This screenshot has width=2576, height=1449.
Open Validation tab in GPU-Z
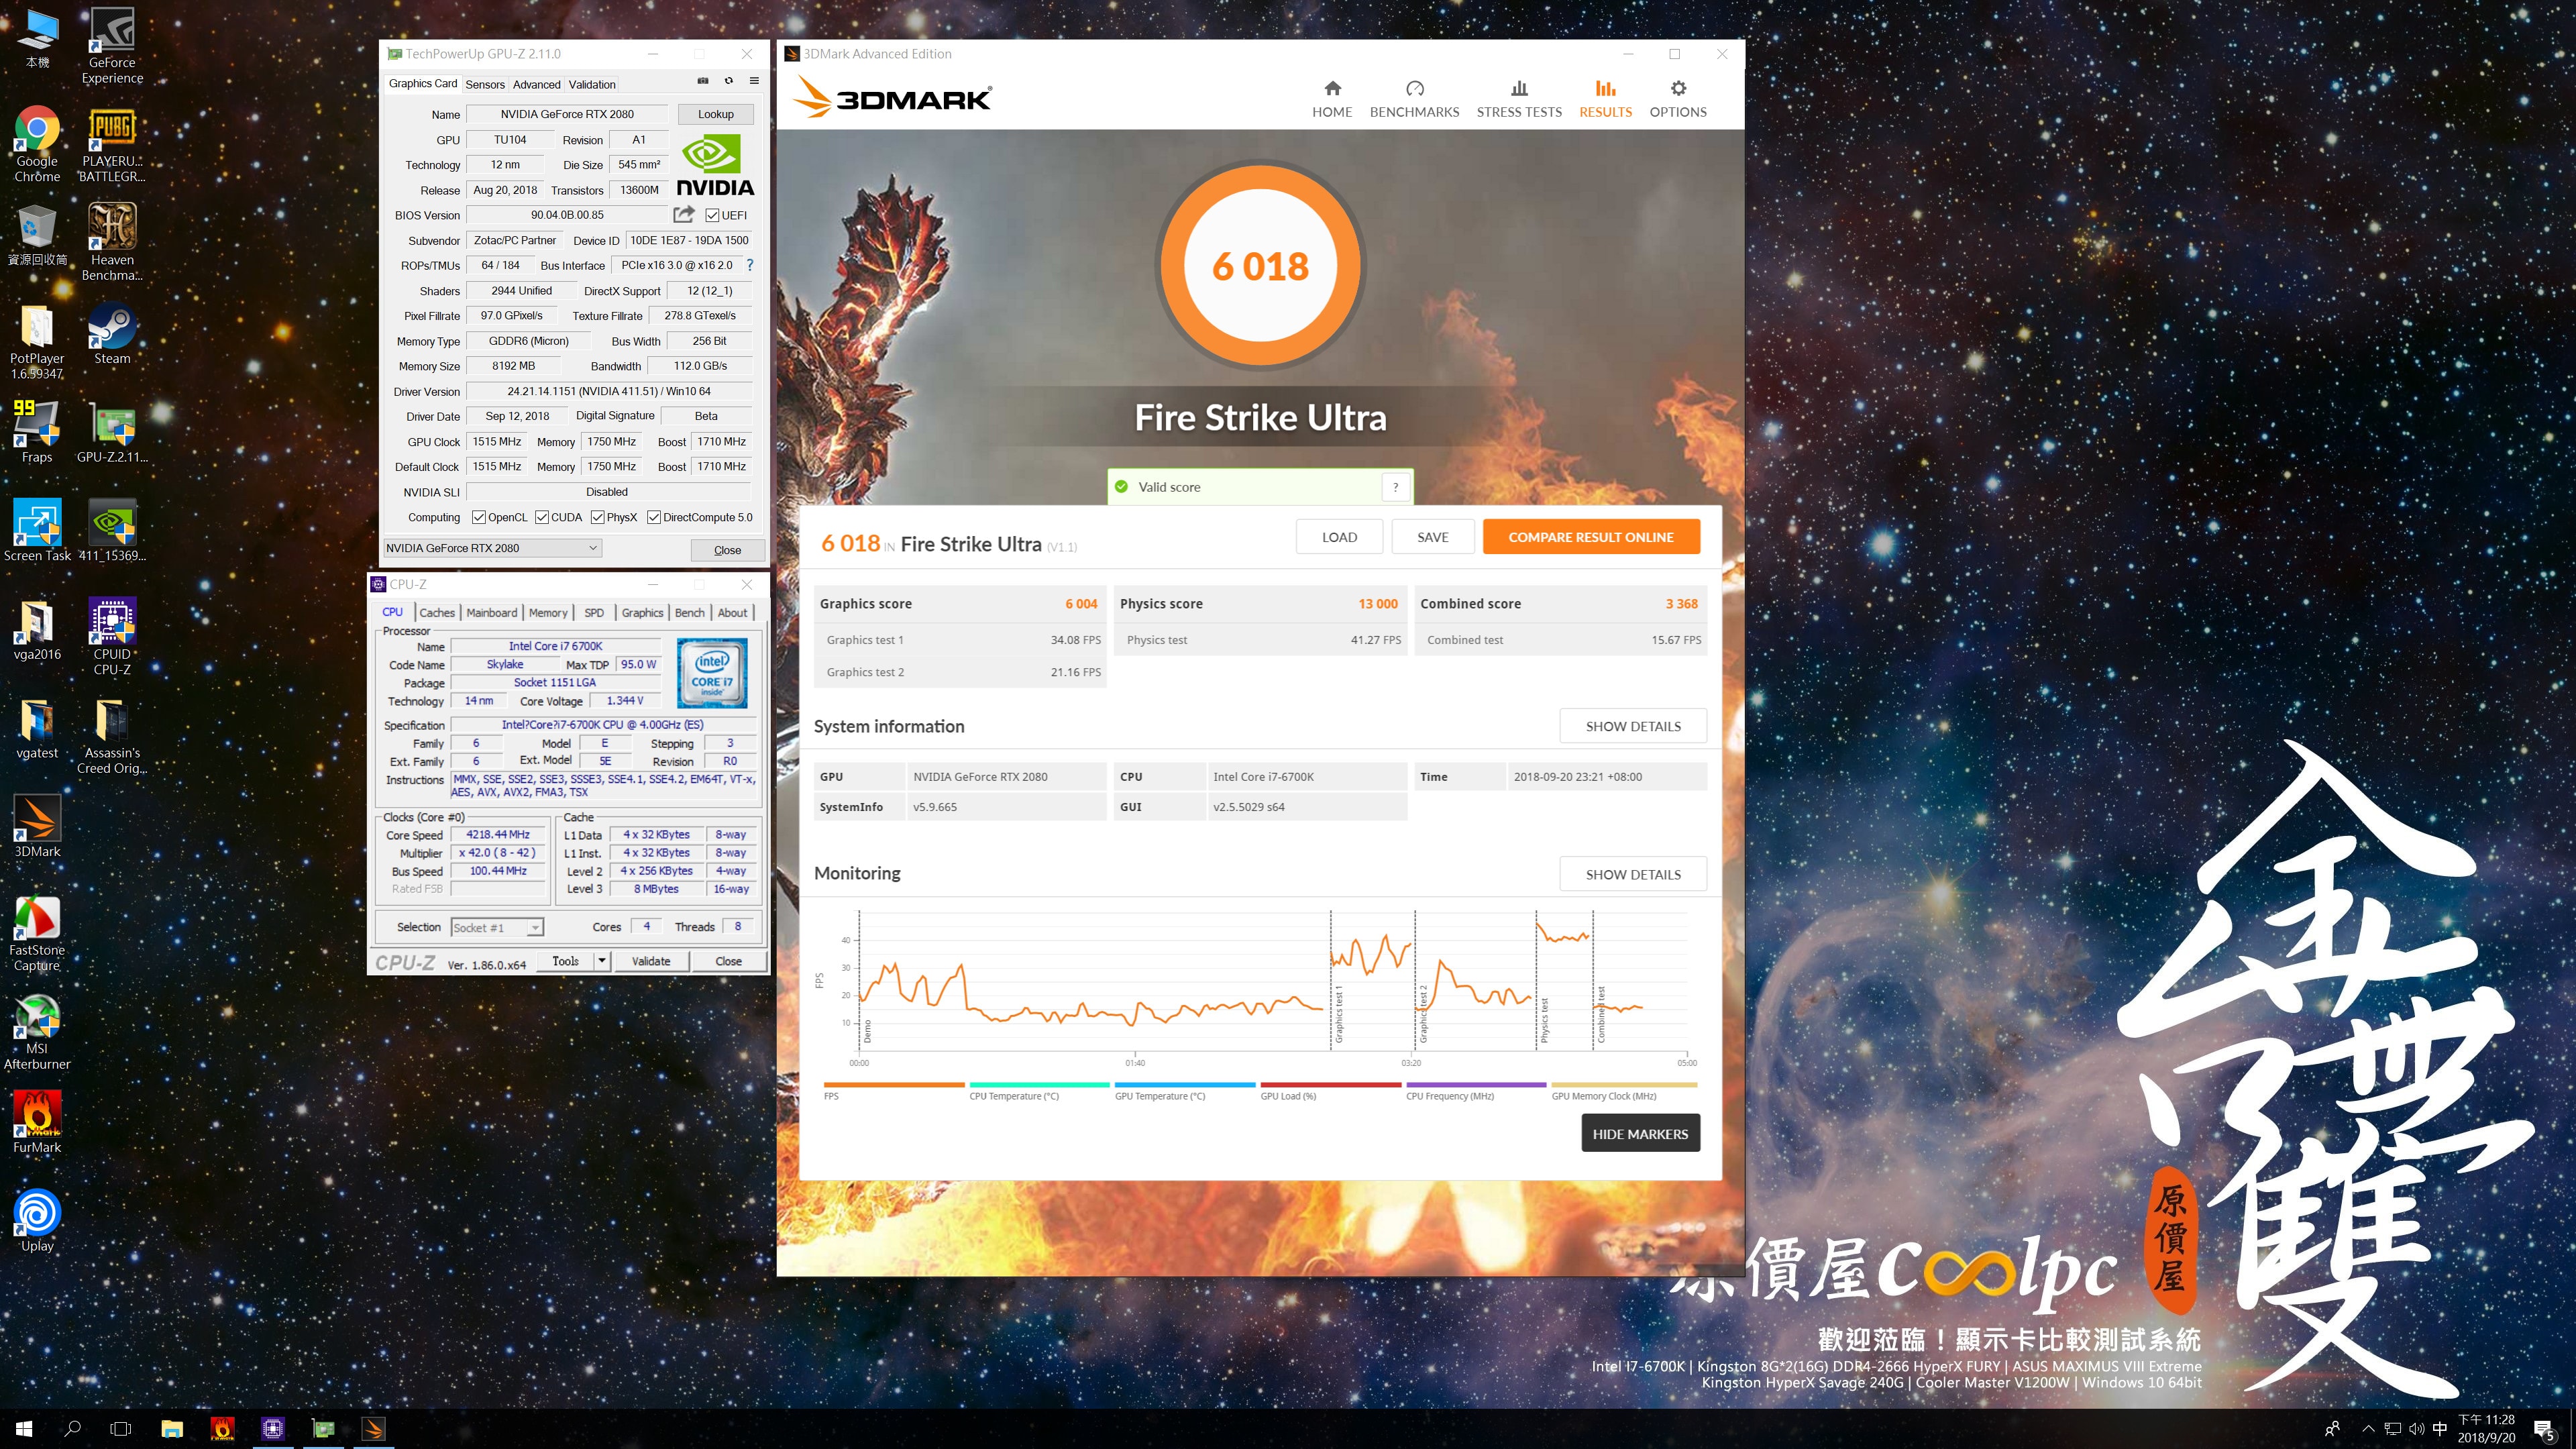592,84
